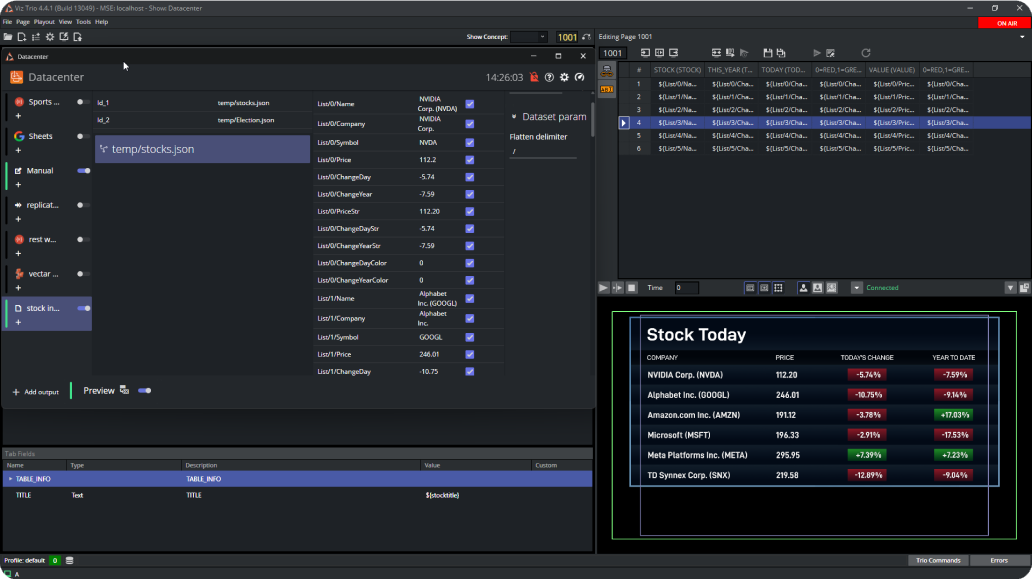This screenshot has height=579, width=1032.
Task: Uncheck the List/0/Name checkbox
Action: tap(470, 104)
